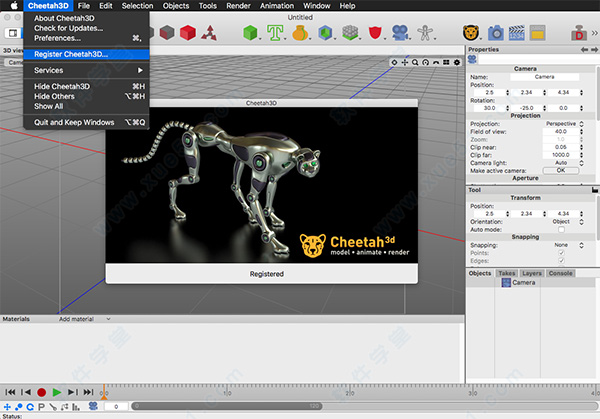Select Register Cheetah3D menu entry
The height and width of the screenshot is (419, 600).
pyautogui.click(x=86, y=54)
